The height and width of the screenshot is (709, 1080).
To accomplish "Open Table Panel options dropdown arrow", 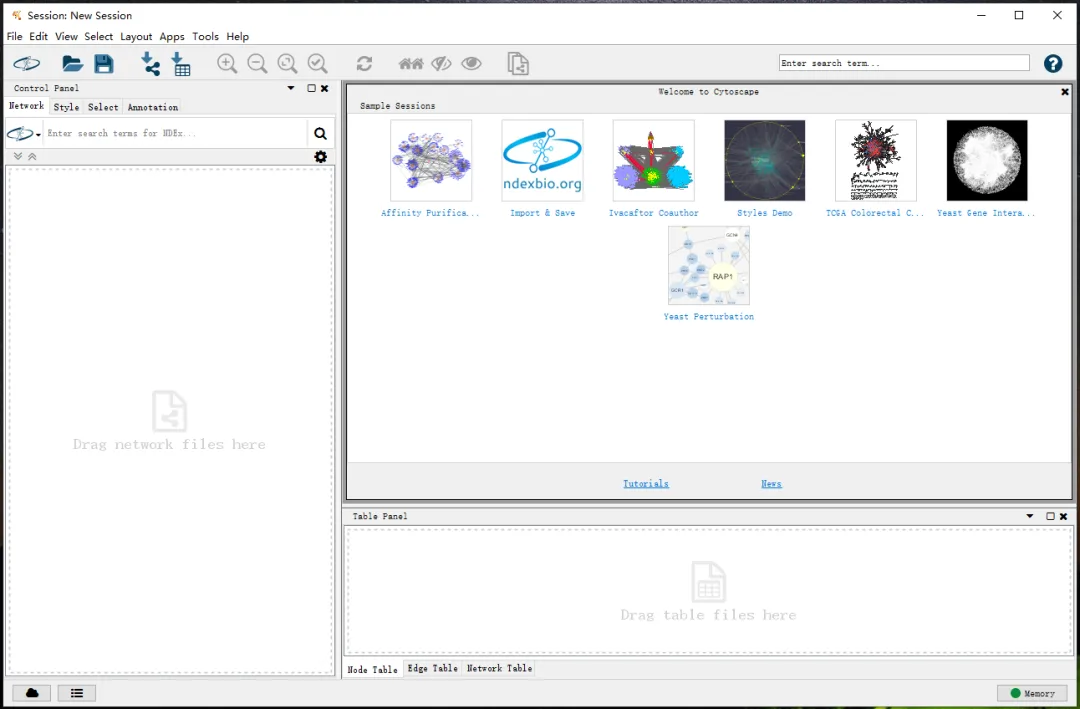I will 1030,515.
